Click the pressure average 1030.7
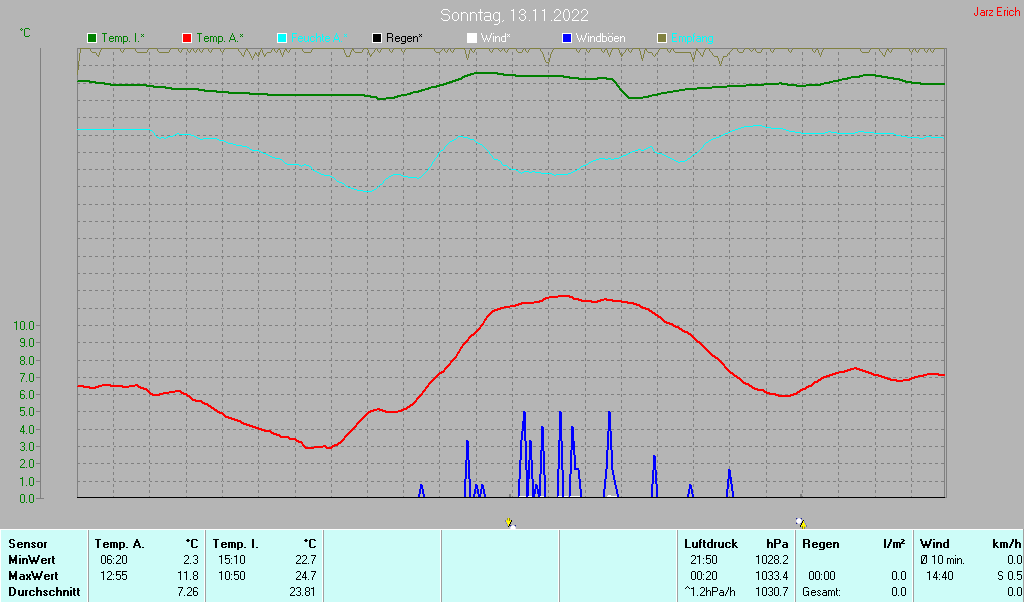Viewport: 1024px width, 602px height. (x=774, y=592)
